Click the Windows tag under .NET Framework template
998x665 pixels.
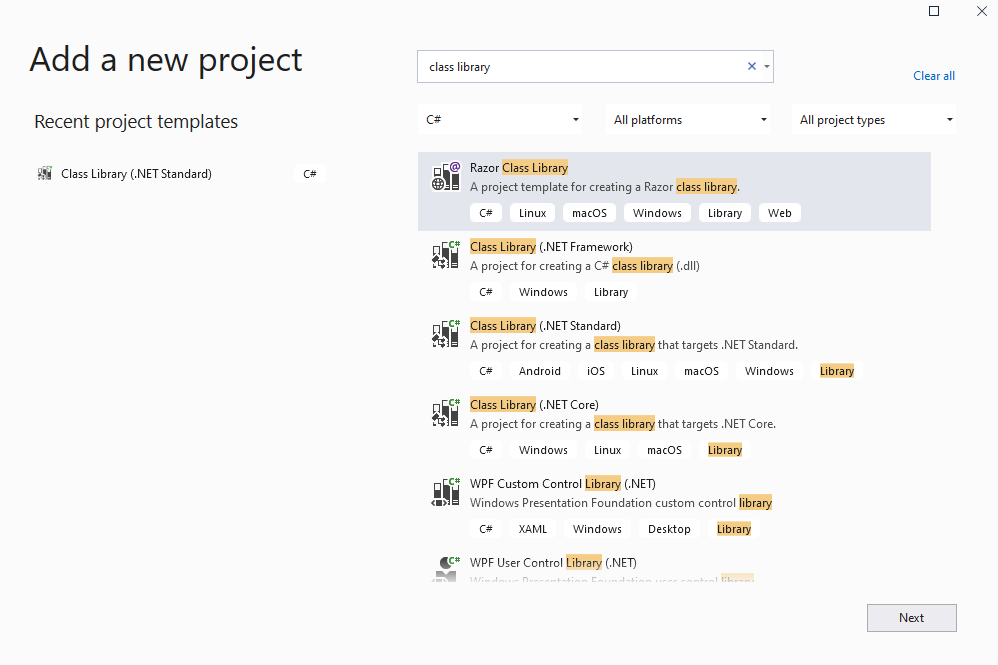pos(543,292)
